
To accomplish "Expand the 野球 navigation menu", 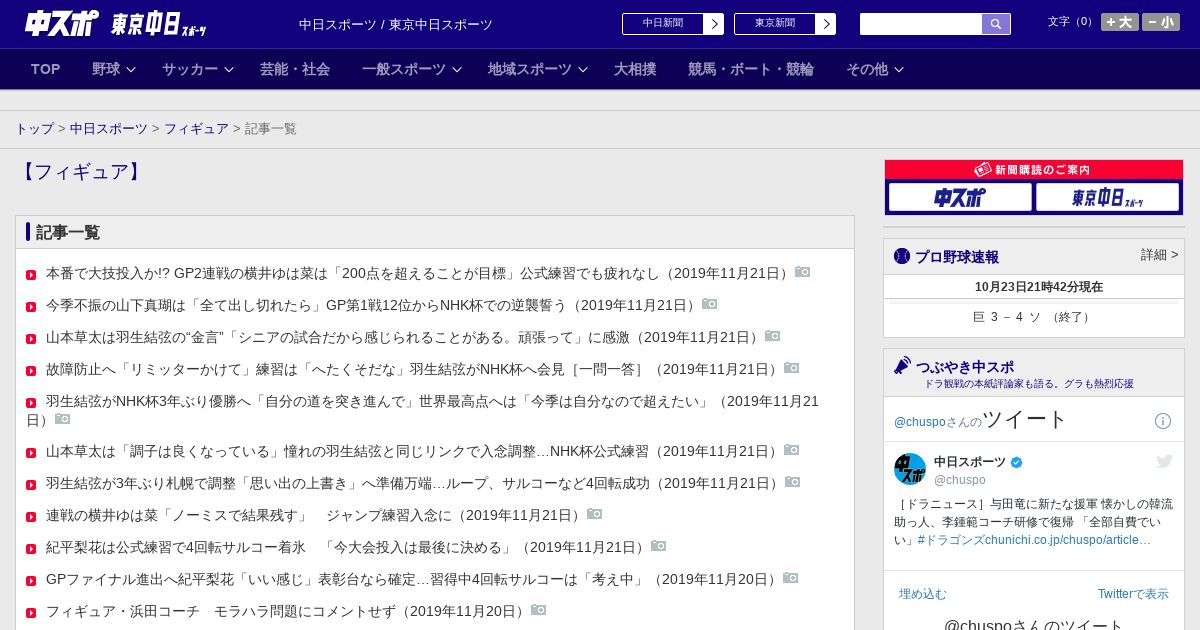I will [x=116, y=69].
